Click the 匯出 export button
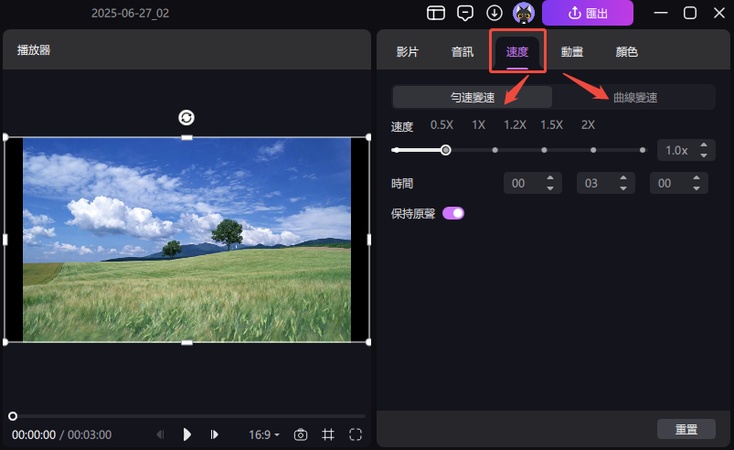 pos(587,13)
